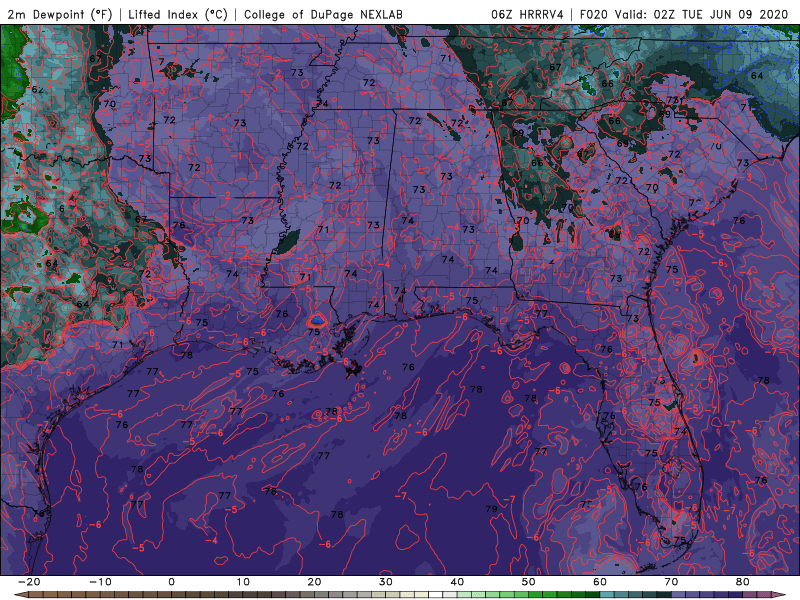Click the blue low-dewpoint spot in Louisiana
This screenshot has width=800, height=600.
317,320
